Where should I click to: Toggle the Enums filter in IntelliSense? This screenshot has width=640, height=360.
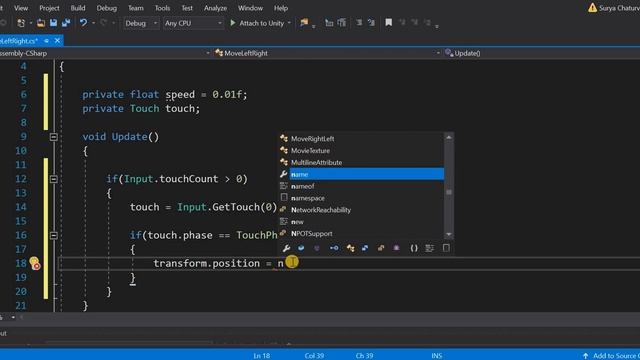[x=381, y=248]
